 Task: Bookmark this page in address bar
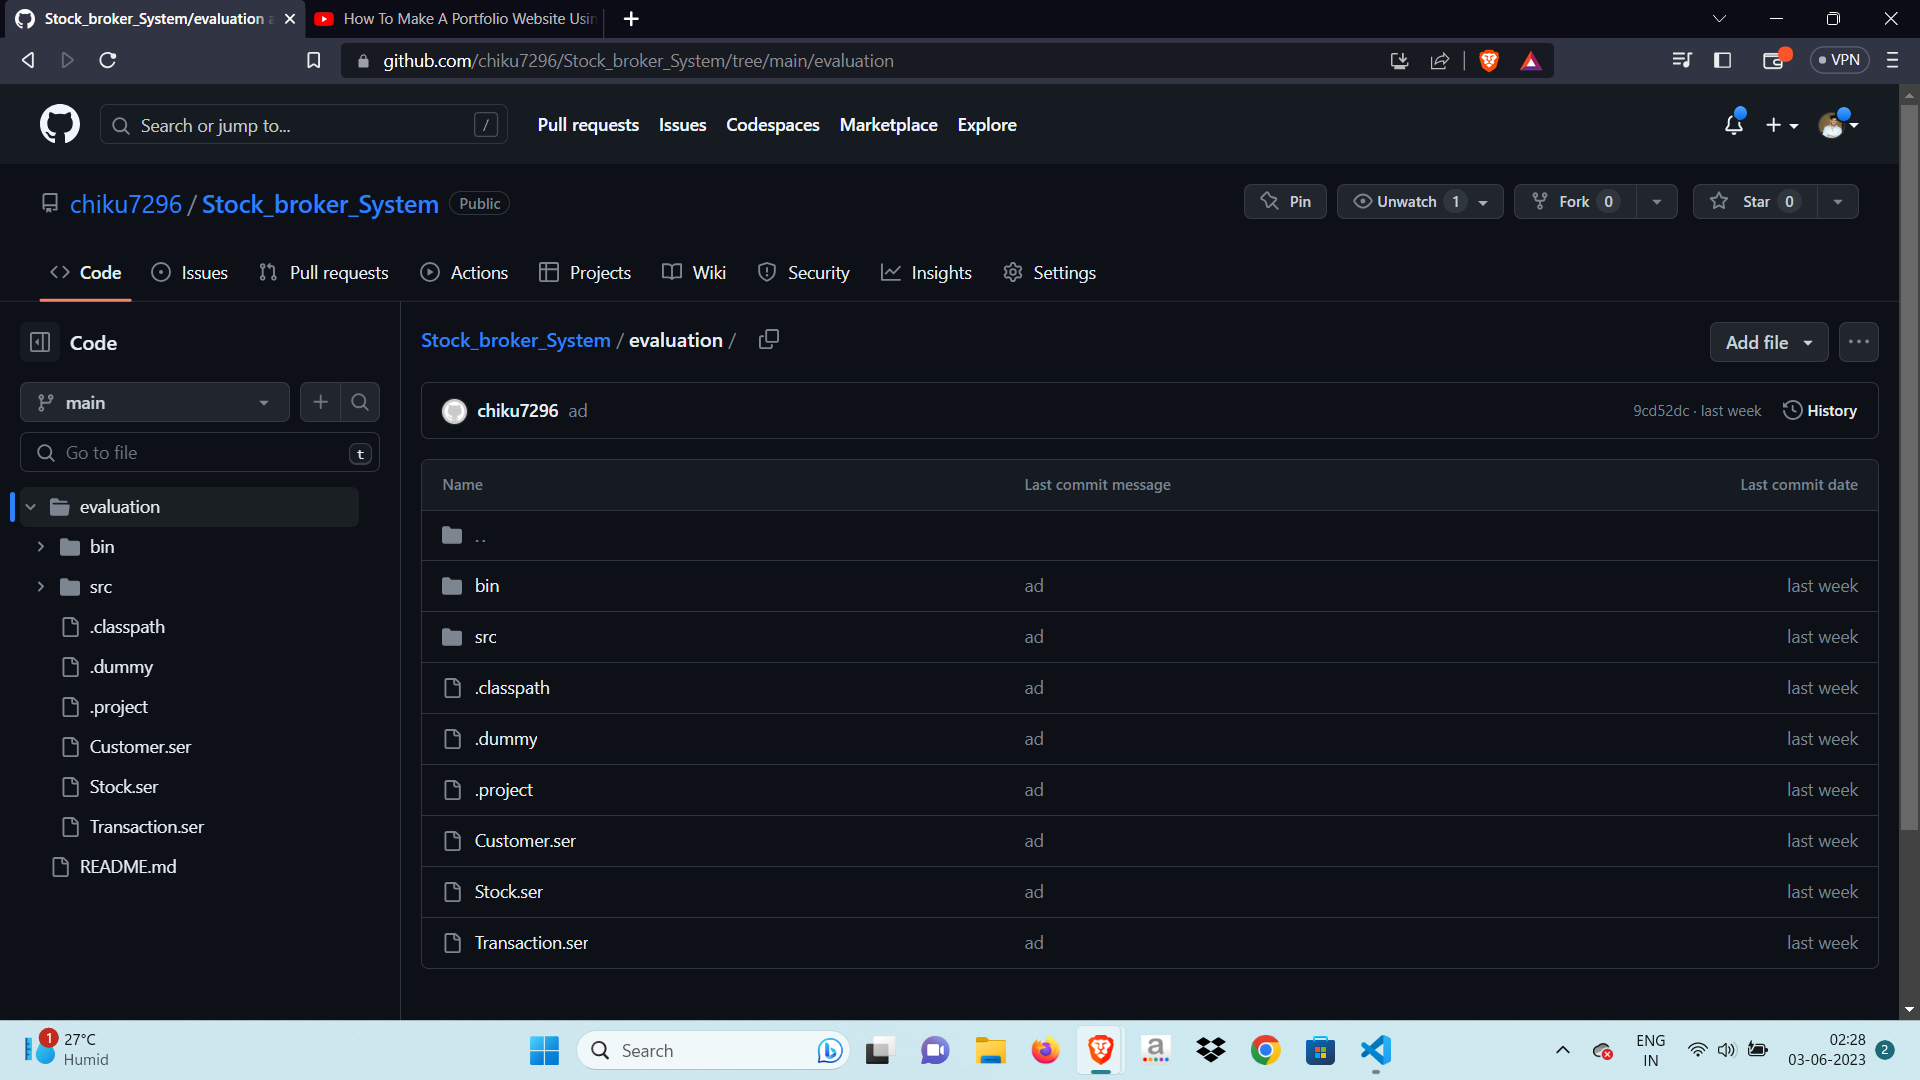(313, 61)
